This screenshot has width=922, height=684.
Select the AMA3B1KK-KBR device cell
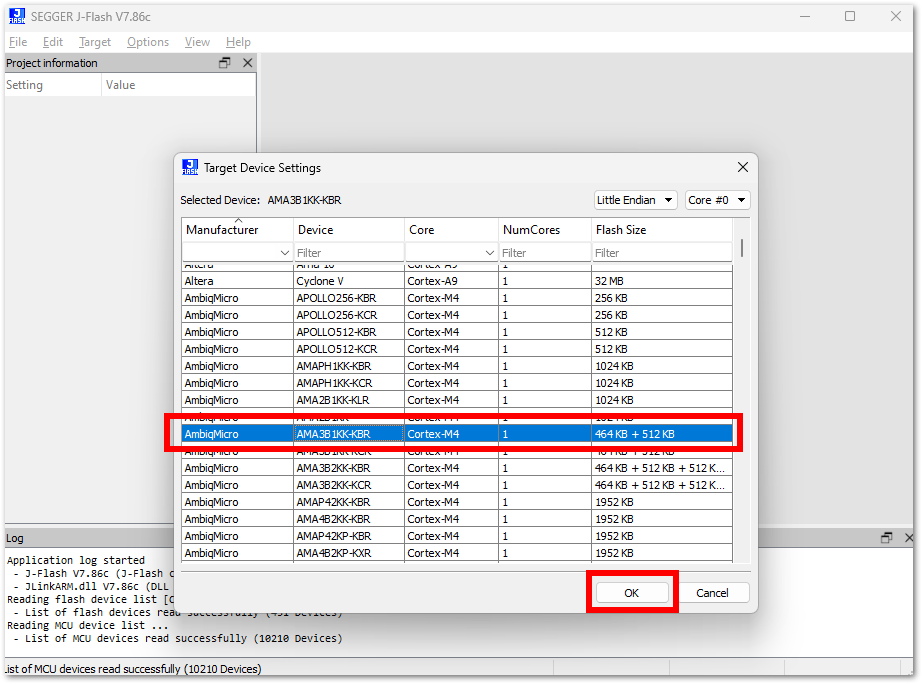point(349,434)
